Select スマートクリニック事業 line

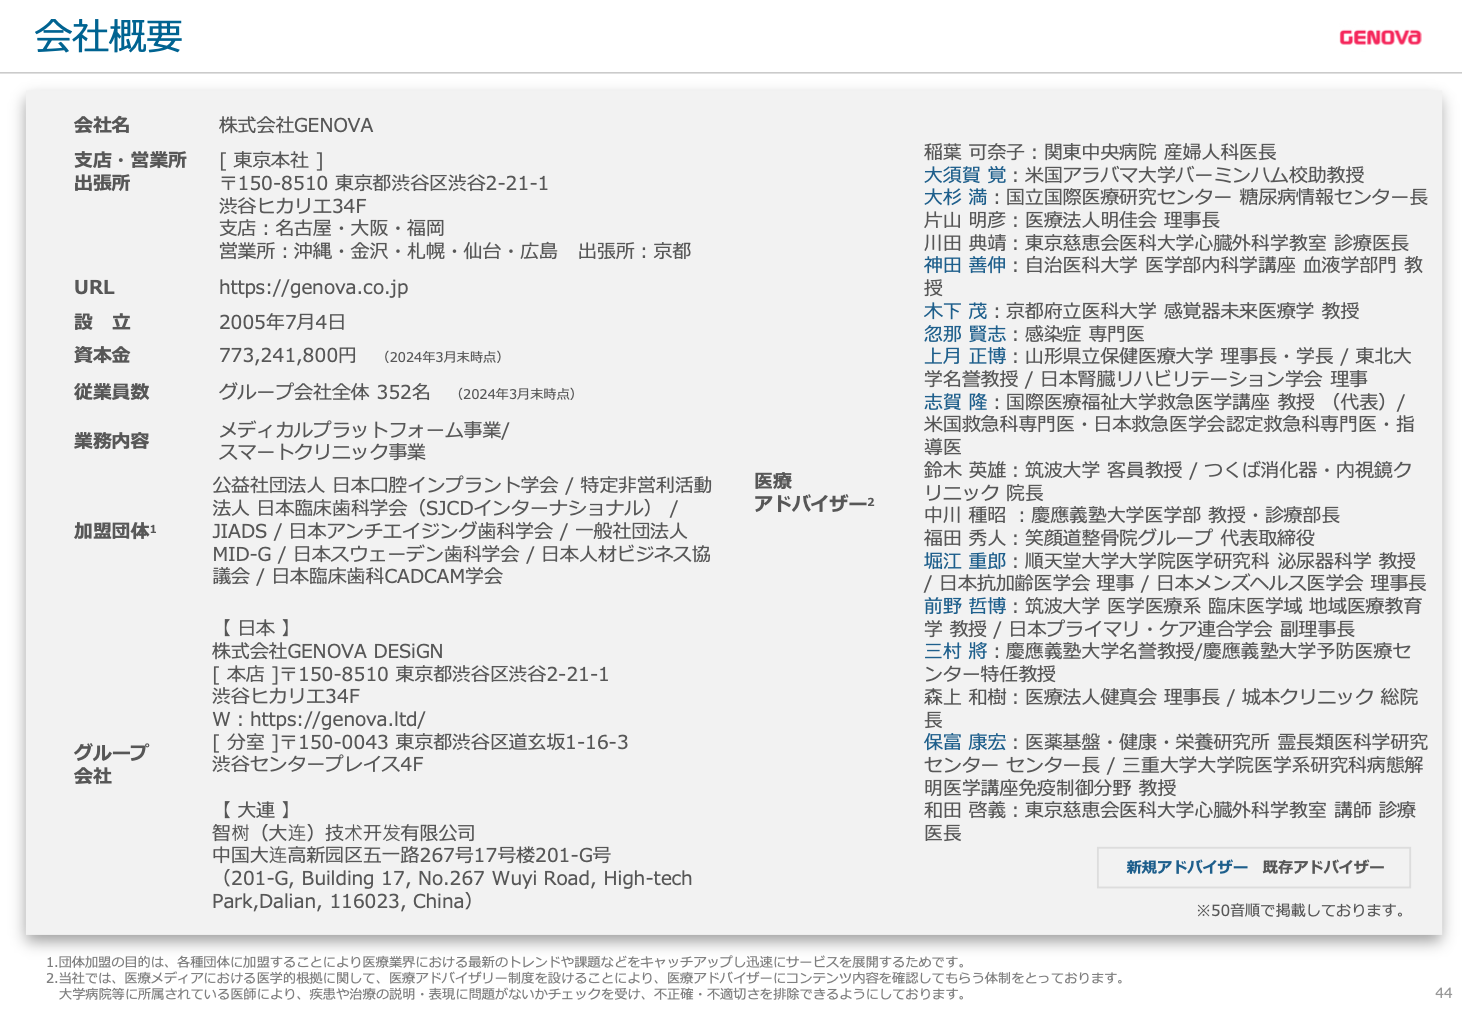click(x=322, y=452)
